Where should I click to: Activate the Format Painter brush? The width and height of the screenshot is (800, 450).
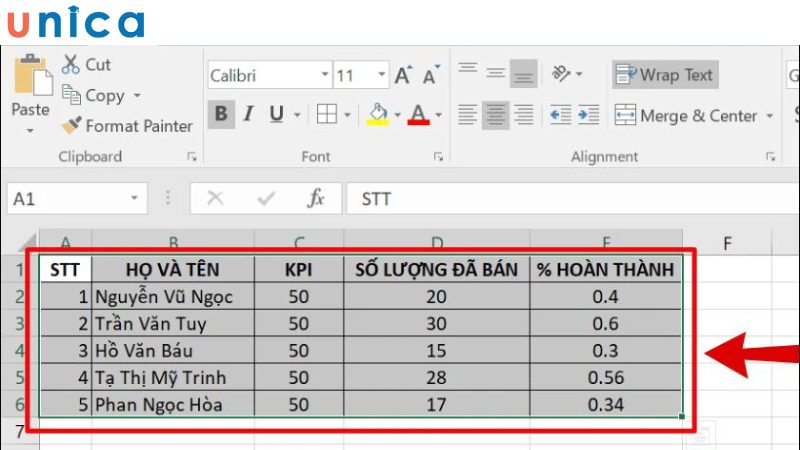click(x=127, y=126)
